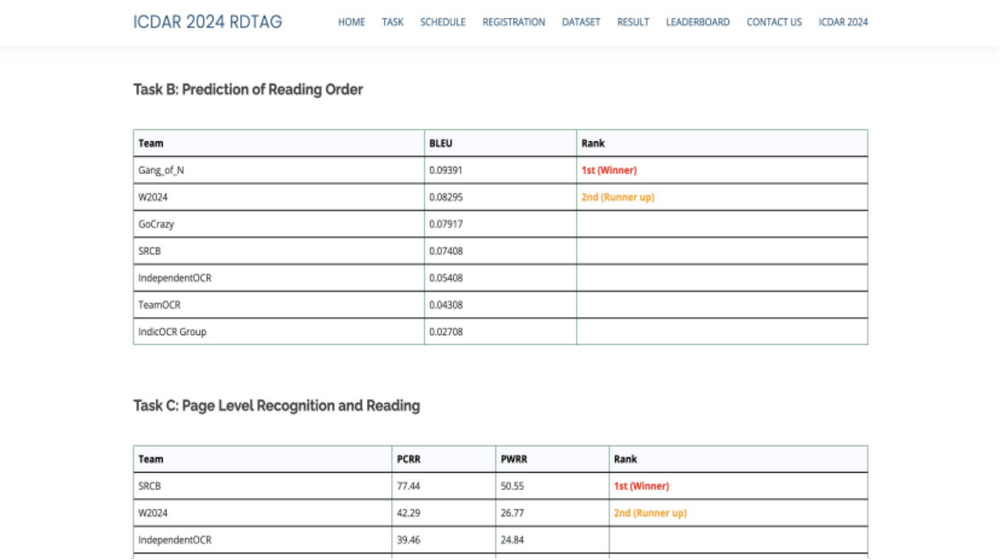Screen dimensions: 1000x560
Task: Click the PWRR column header
Action: 513,459
